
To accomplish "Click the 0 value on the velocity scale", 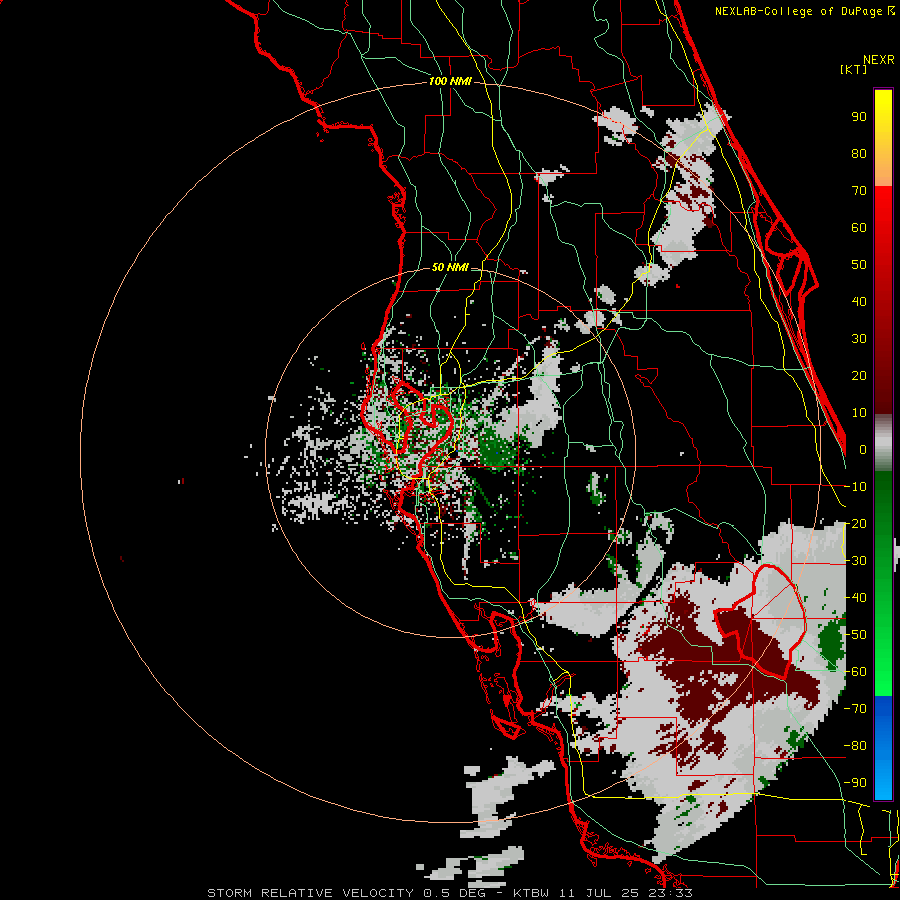I will 863,449.
